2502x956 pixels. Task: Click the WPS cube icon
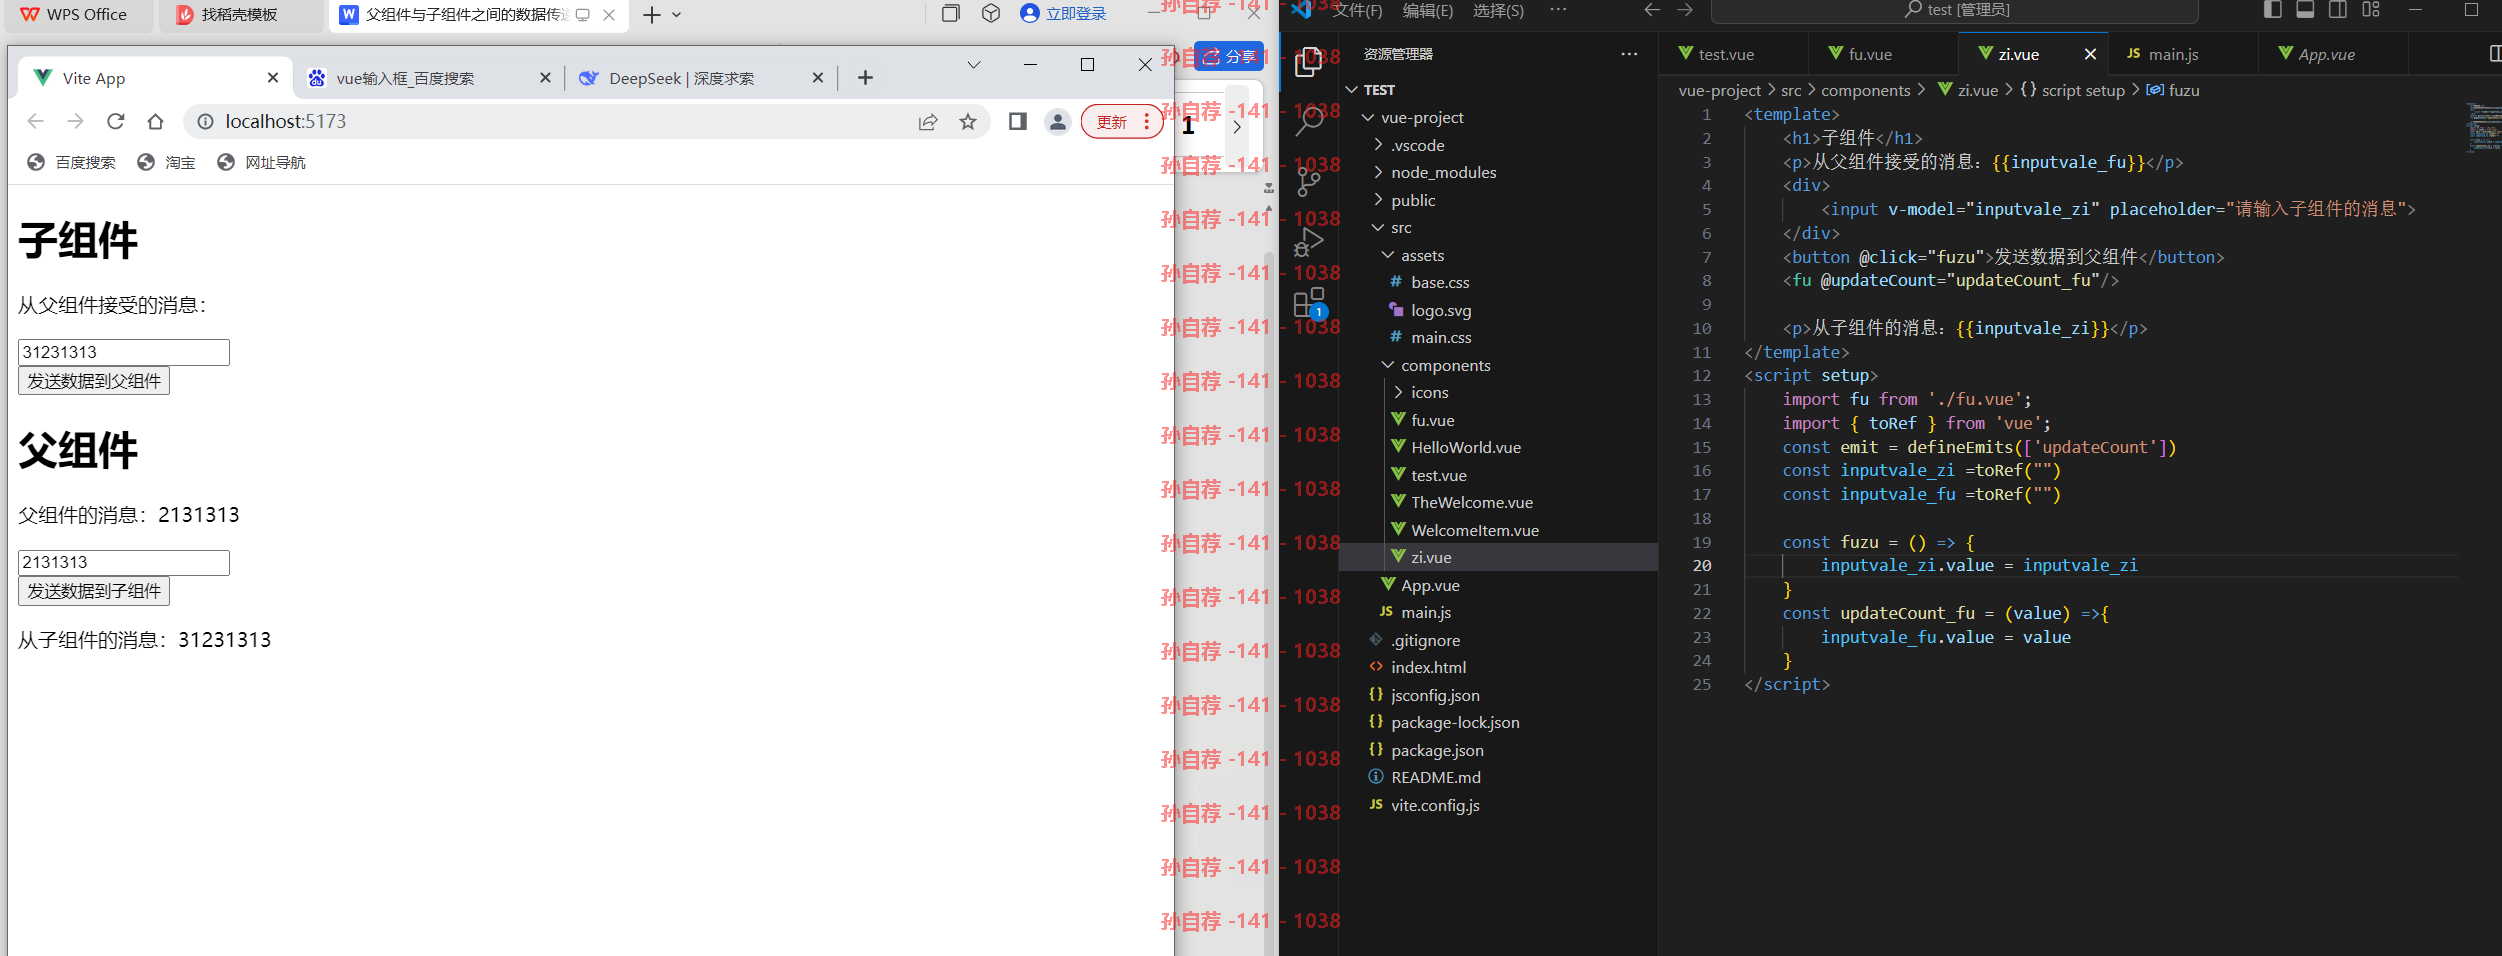pyautogui.click(x=991, y=13)
